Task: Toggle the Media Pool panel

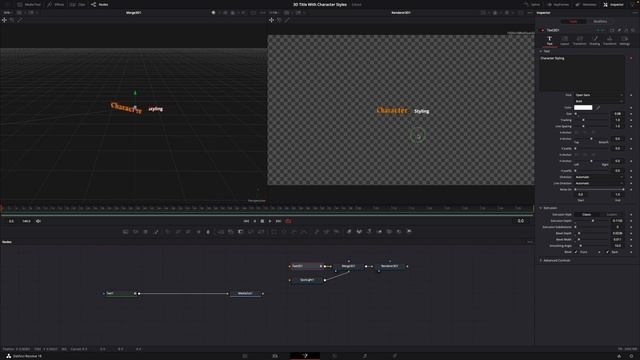Action: click(x=29, y=4)
